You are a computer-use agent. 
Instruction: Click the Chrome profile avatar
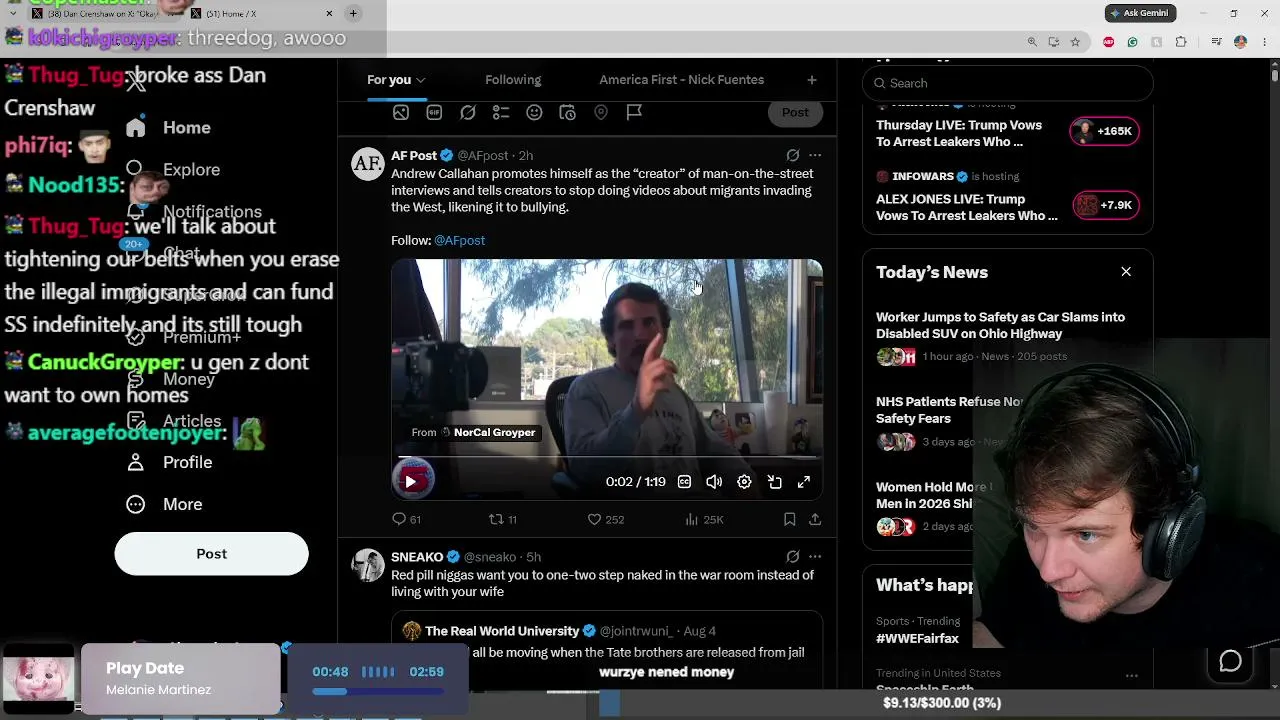1240,42
